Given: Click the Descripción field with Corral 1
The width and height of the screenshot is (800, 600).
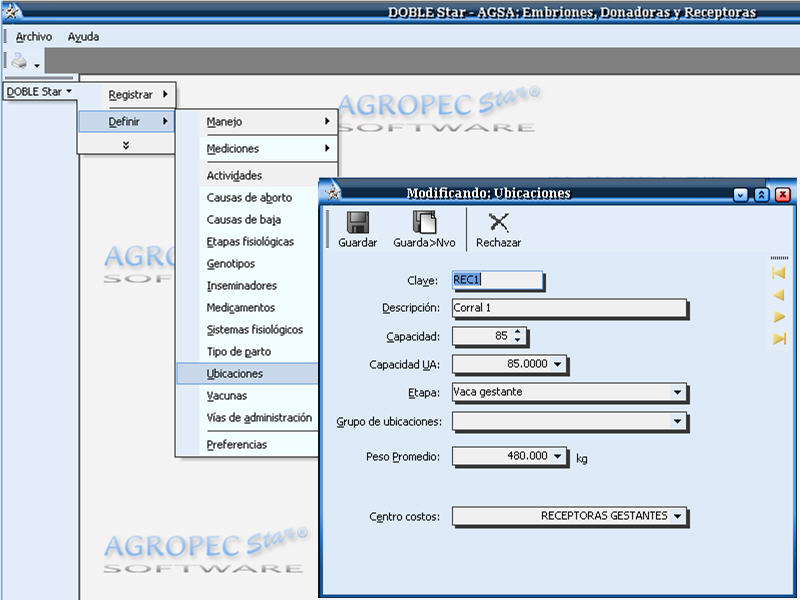Looking at the screenshot, I should pos(569,308).
